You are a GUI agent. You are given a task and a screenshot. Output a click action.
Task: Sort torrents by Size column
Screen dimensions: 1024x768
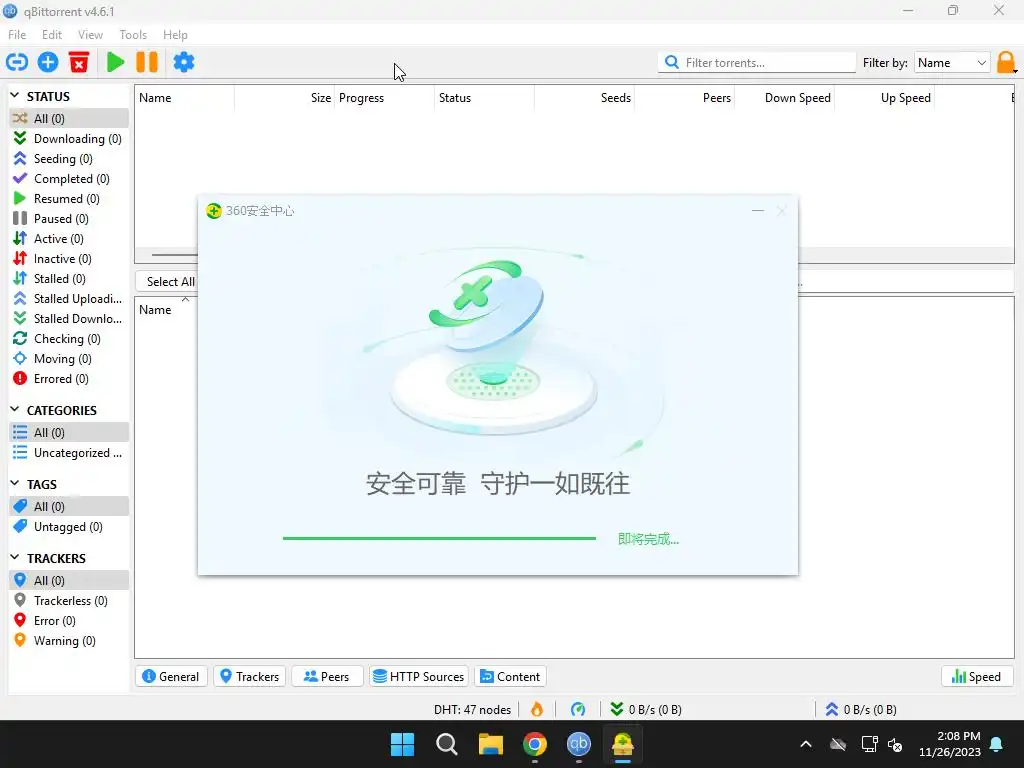click(285, 98)
